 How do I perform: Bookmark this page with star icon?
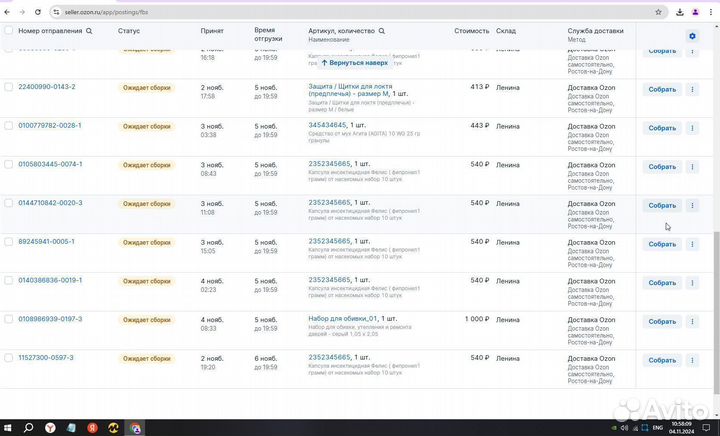659,12
